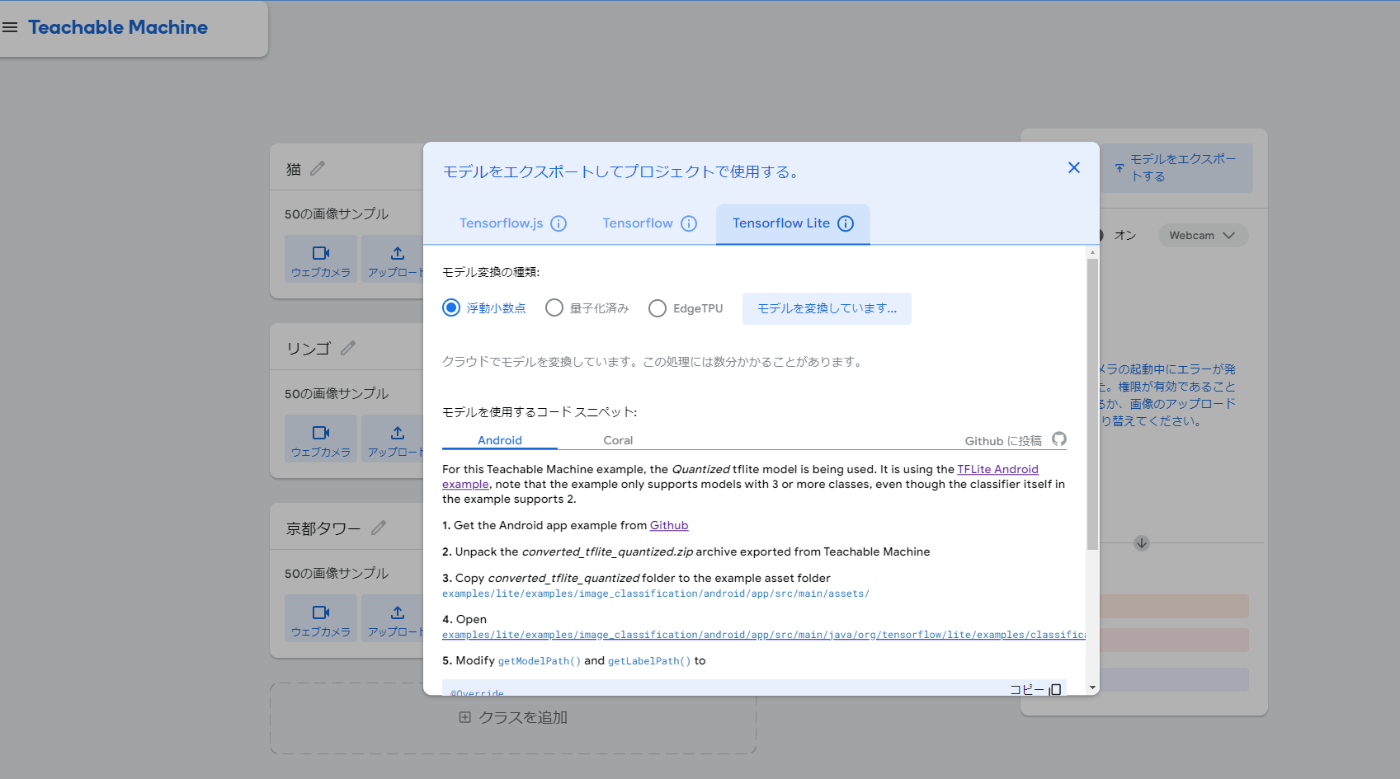Click the upload button in the 京都タワー class
The width and height of the screenshot is (1400, 779).
pyautogui.click(x=392, y=619)
